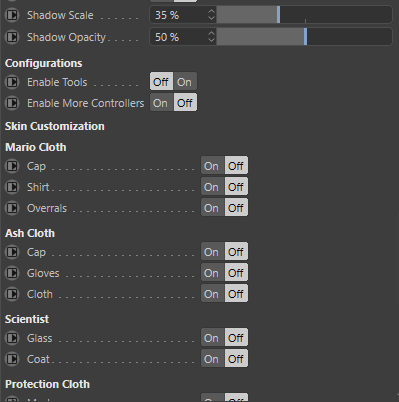Turn On the Mario Cloth Cap

pyautogui.click(x=212, y=166)
